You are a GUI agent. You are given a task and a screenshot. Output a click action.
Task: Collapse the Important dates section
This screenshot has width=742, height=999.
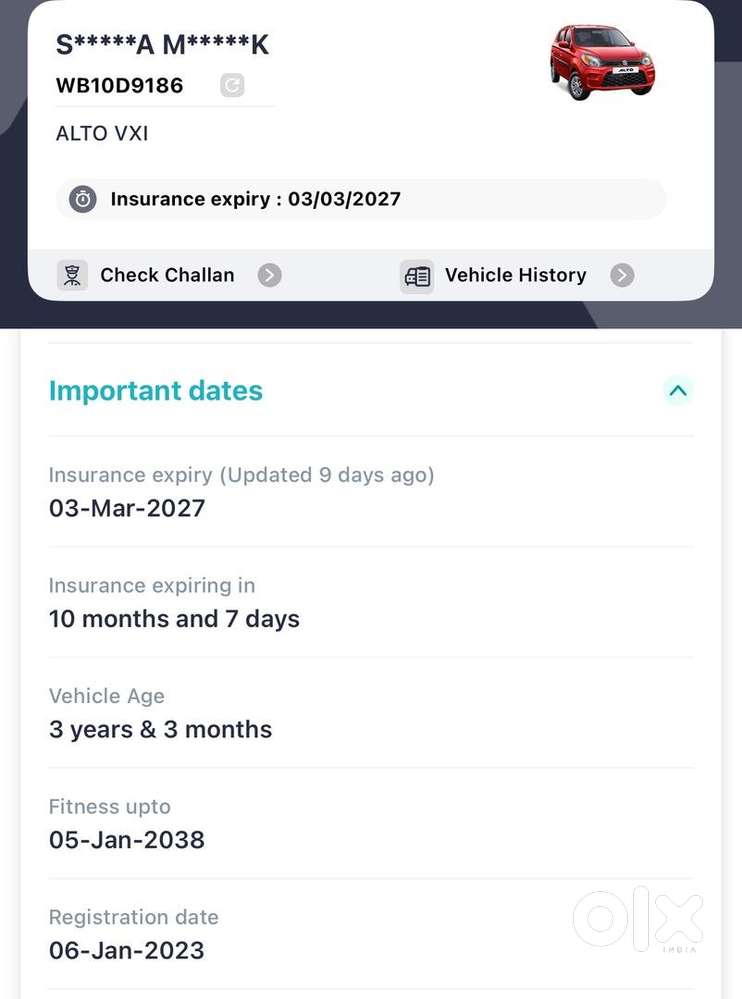[x=678, y=391]
